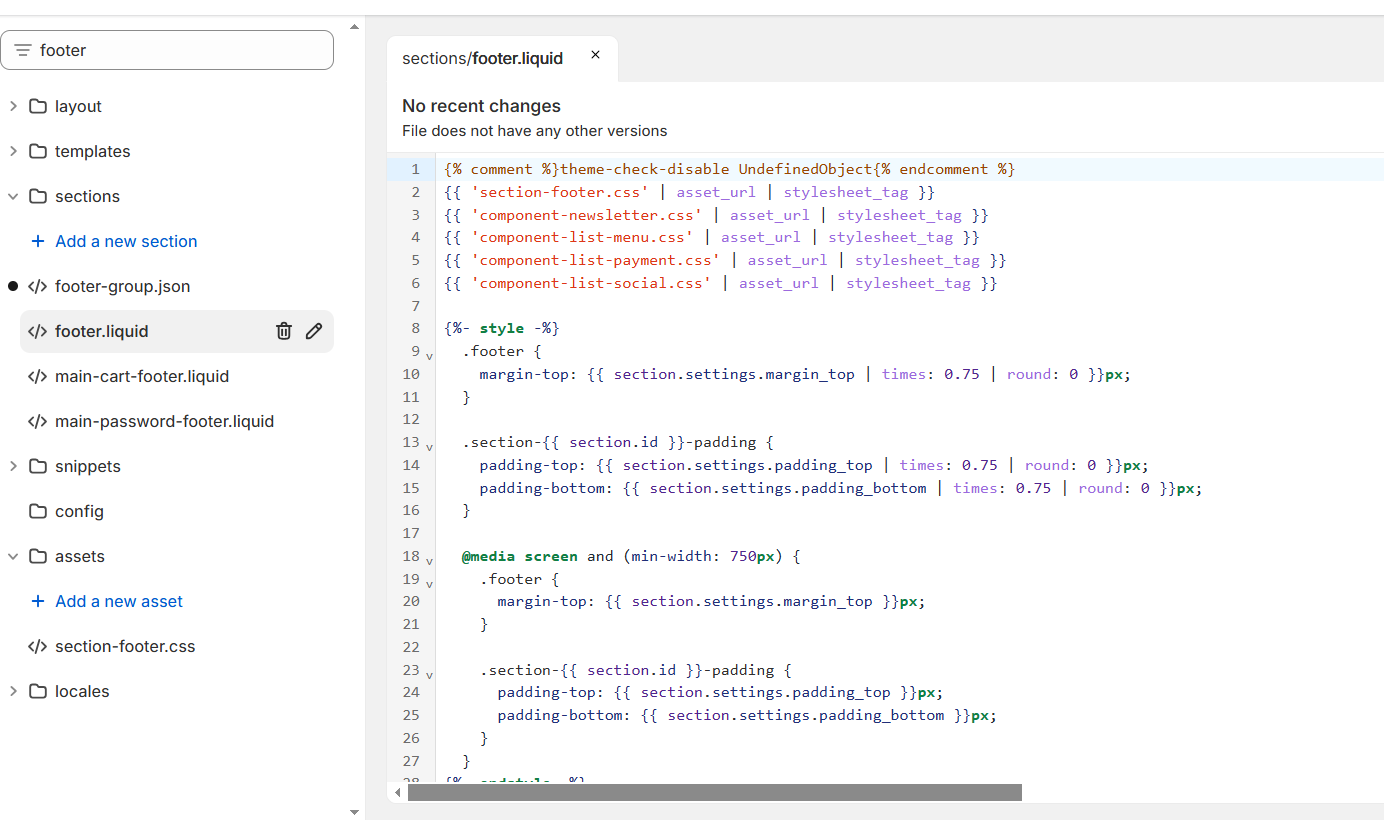Click the filter icon in the search box
Screen dimensions: 1384x820
(23, 50)
